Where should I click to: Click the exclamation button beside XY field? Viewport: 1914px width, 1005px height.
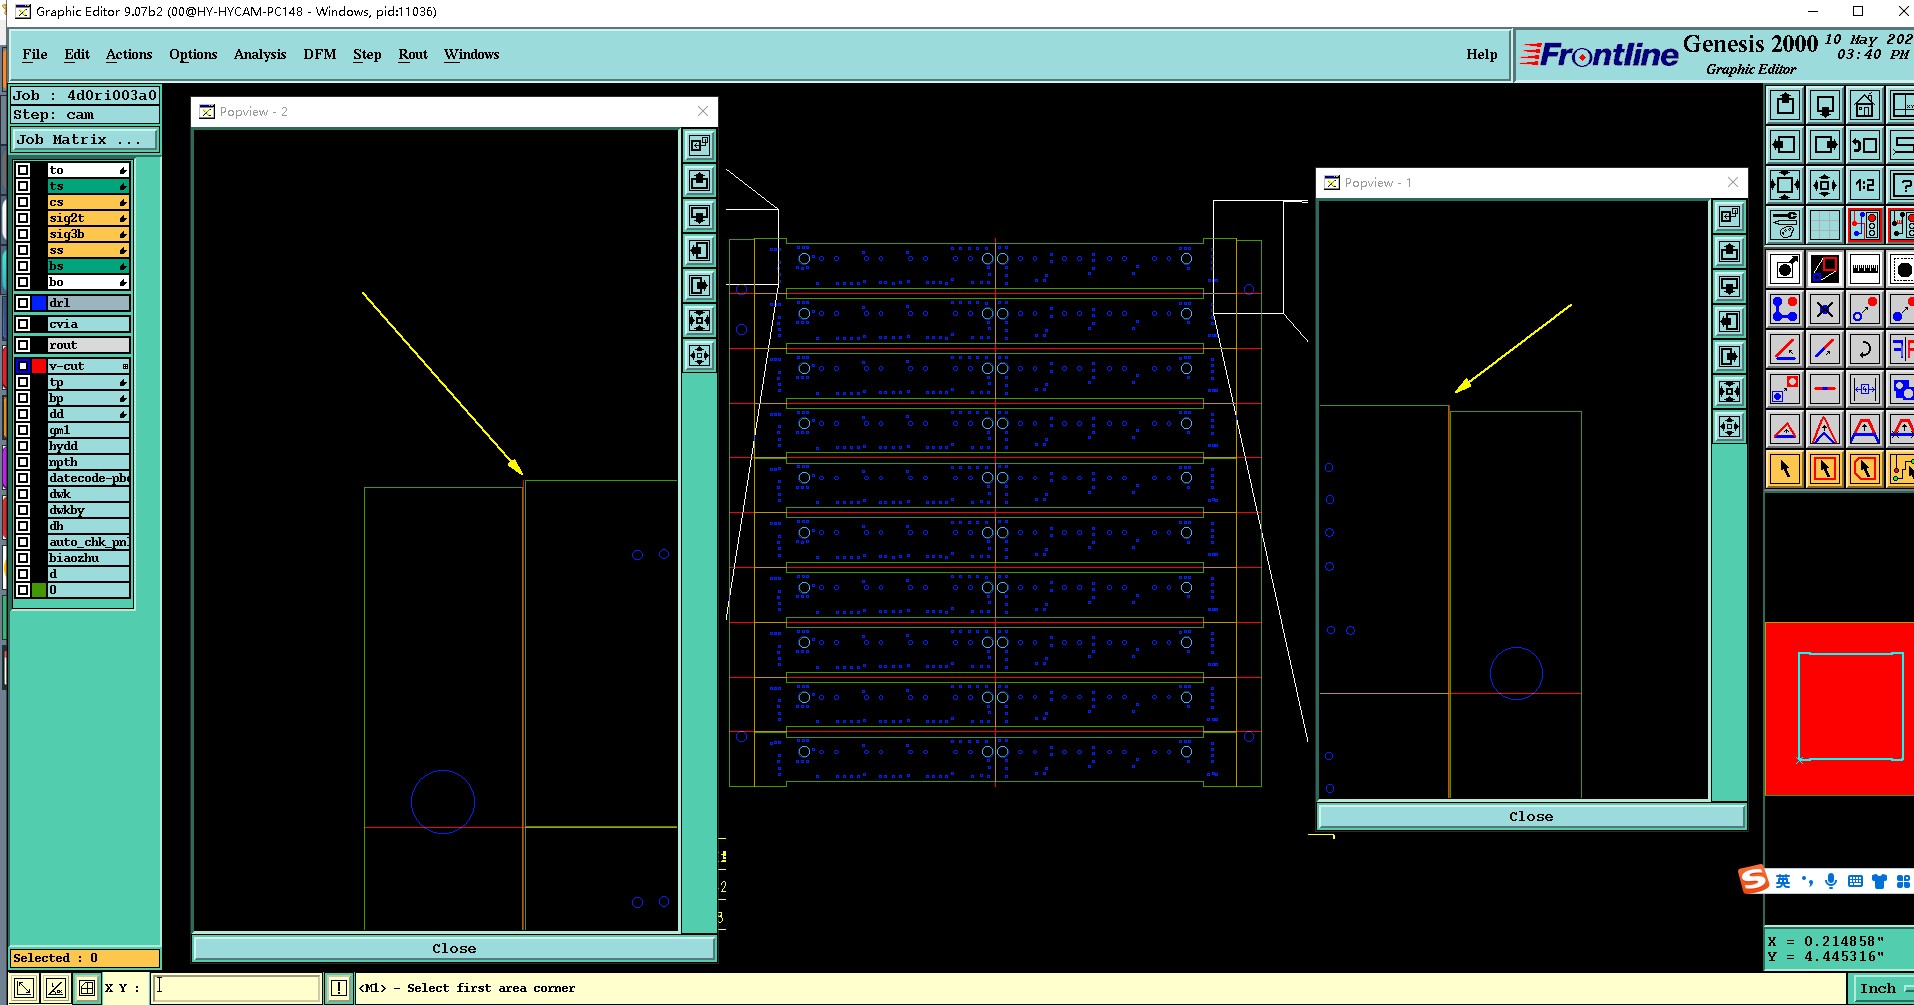pyautogui.click(x=339, y=988)
